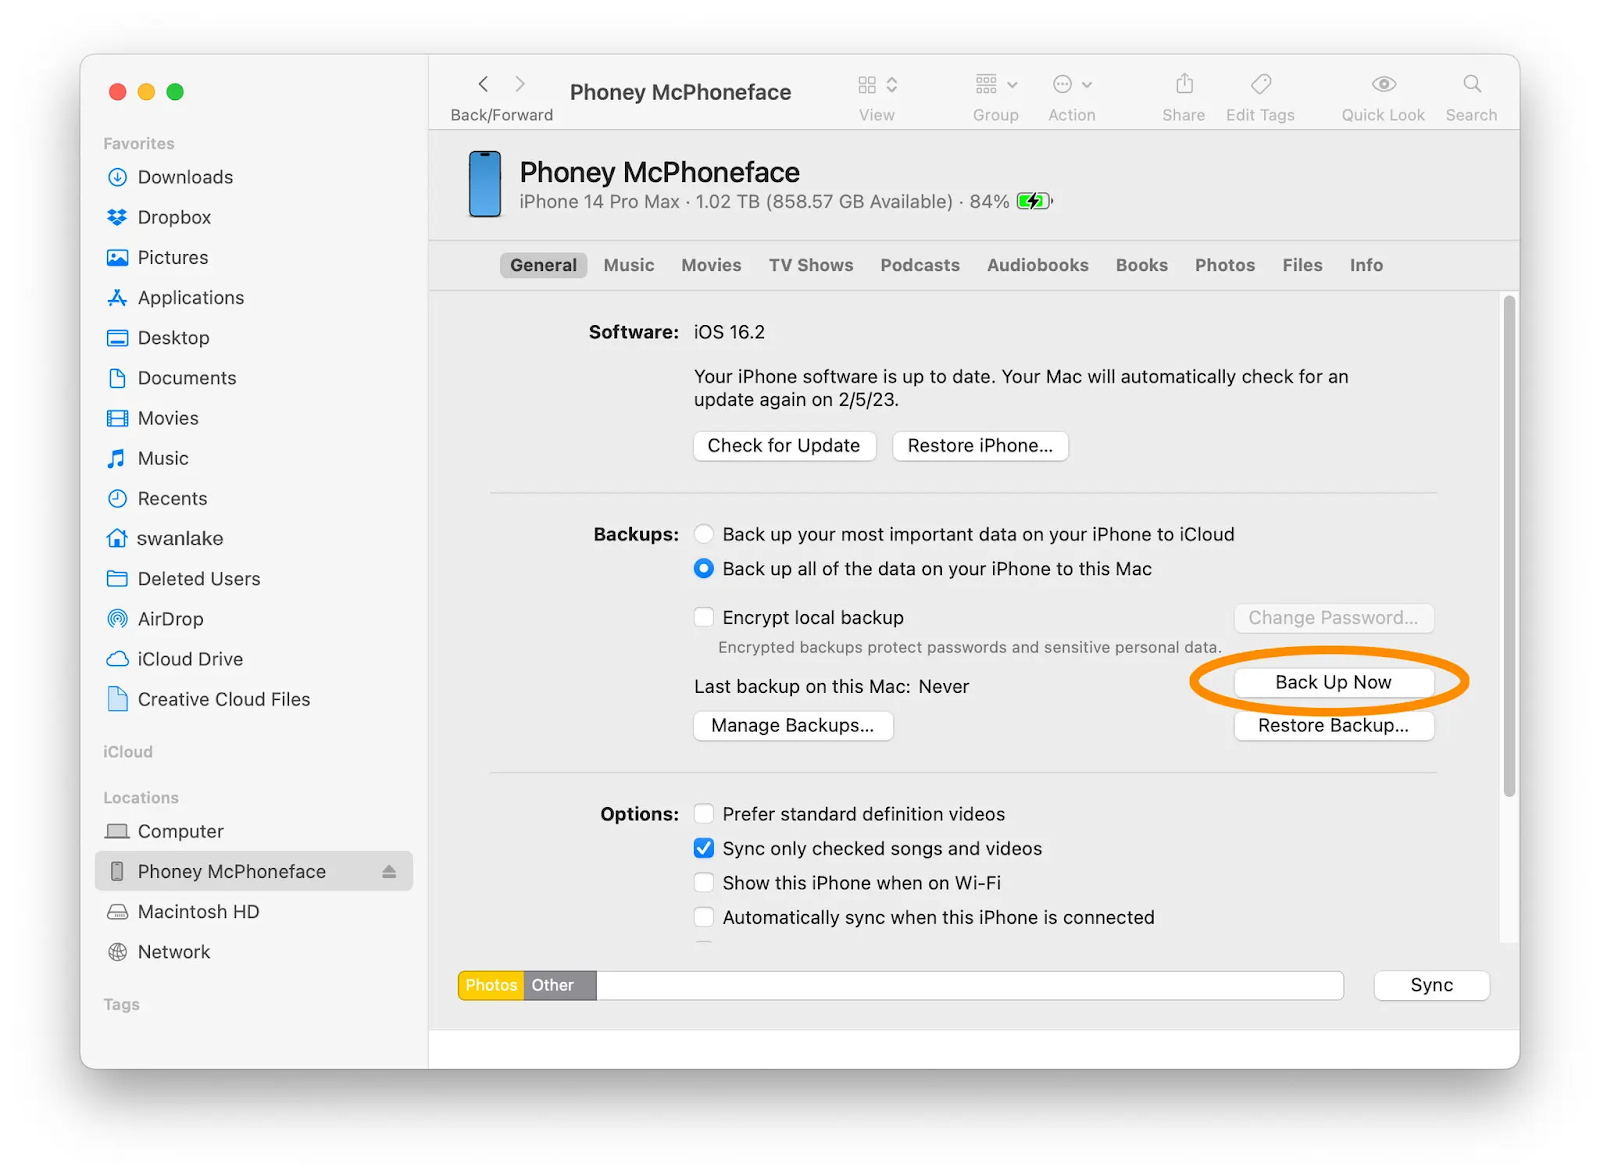Open the Group dropdown in toolbar

pyautogui.click(x=996, y=85)
